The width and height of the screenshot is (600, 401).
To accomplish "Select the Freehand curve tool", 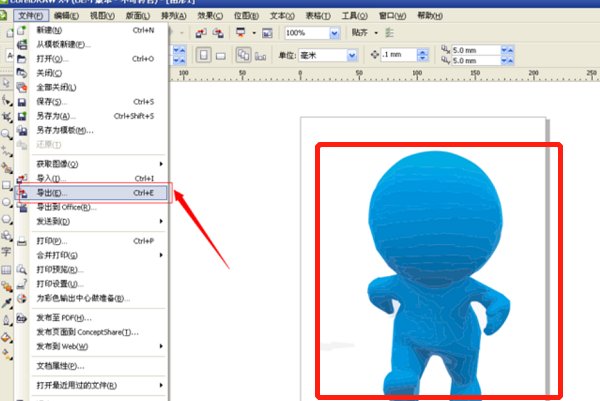I will point(6,151).
